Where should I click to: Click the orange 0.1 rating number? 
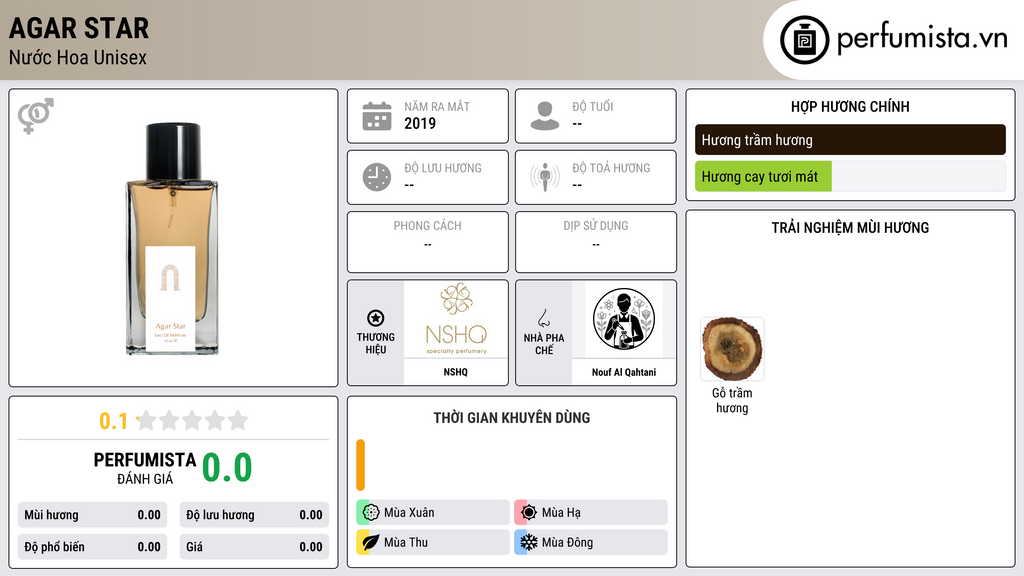tap(113, 421)
